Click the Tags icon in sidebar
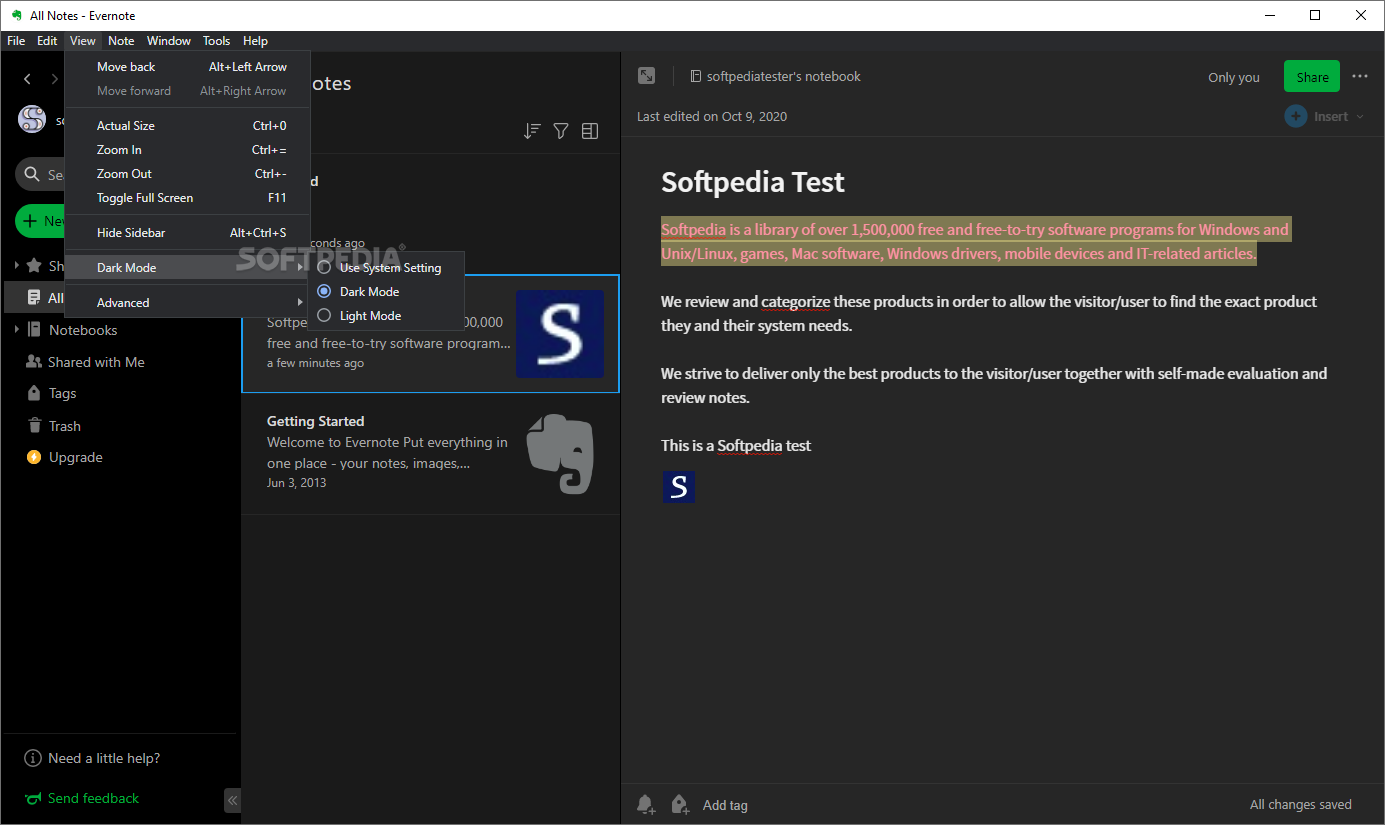This screenshot has height=825, width=1385. (x=34, y=393)
